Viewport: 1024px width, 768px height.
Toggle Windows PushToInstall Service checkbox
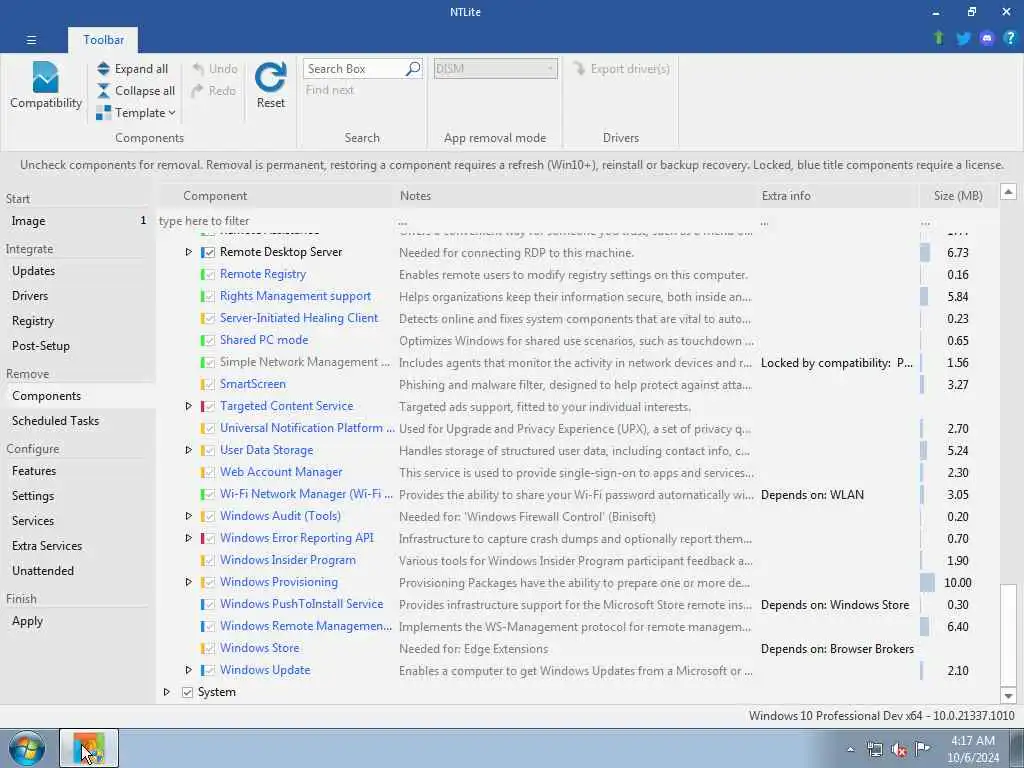tap(210, 605)
